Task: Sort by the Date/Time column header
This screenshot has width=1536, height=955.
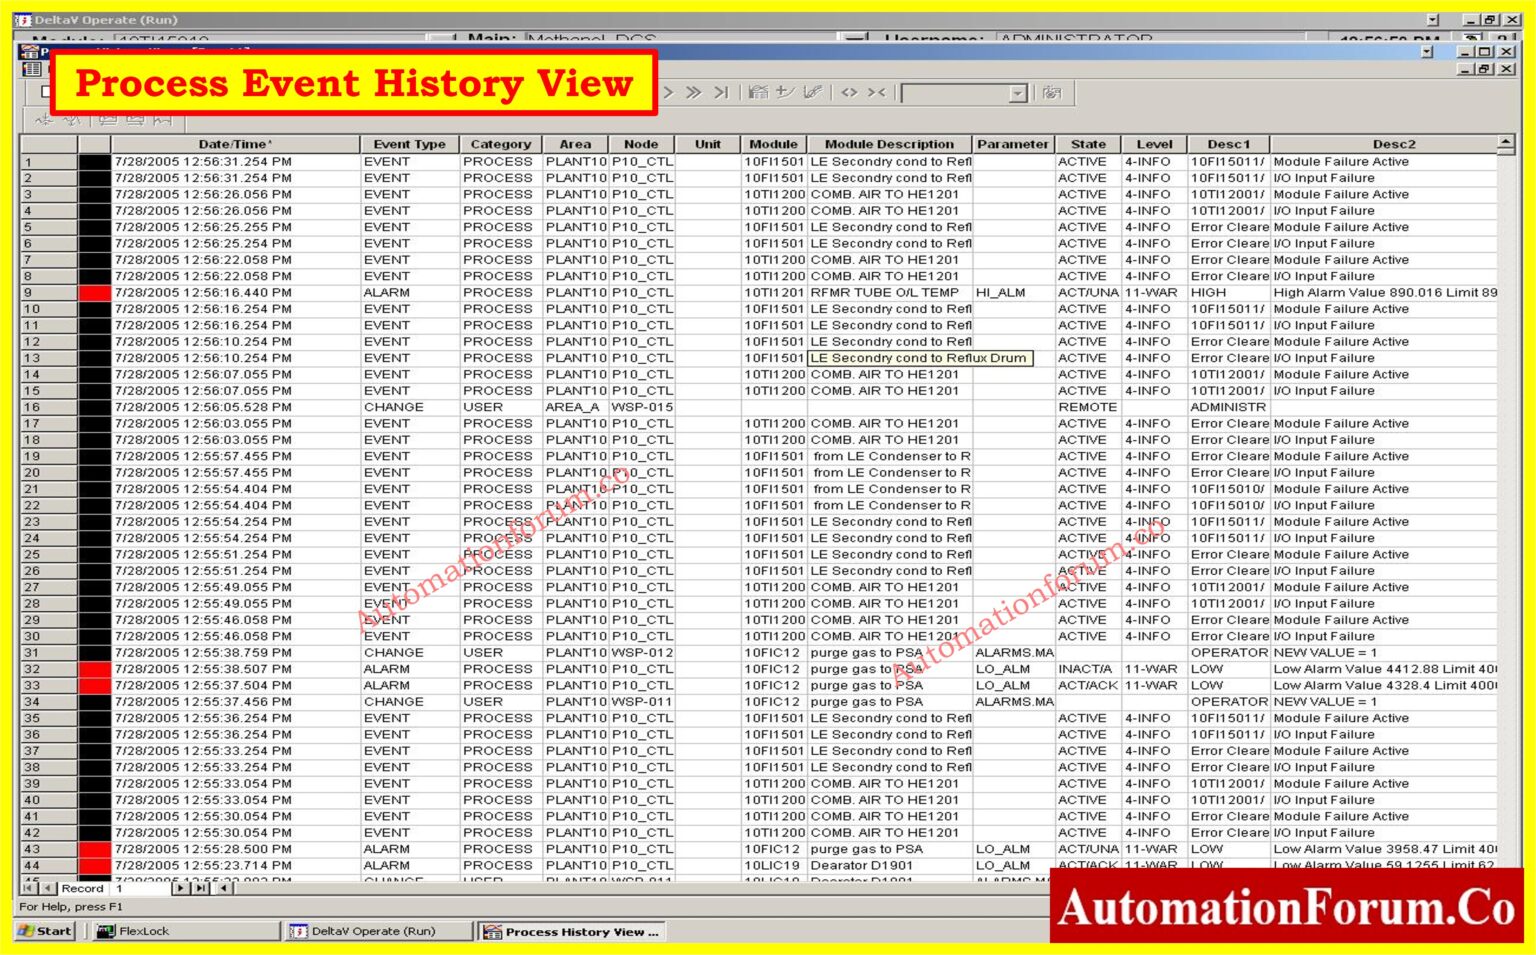Action: (235, 144)
